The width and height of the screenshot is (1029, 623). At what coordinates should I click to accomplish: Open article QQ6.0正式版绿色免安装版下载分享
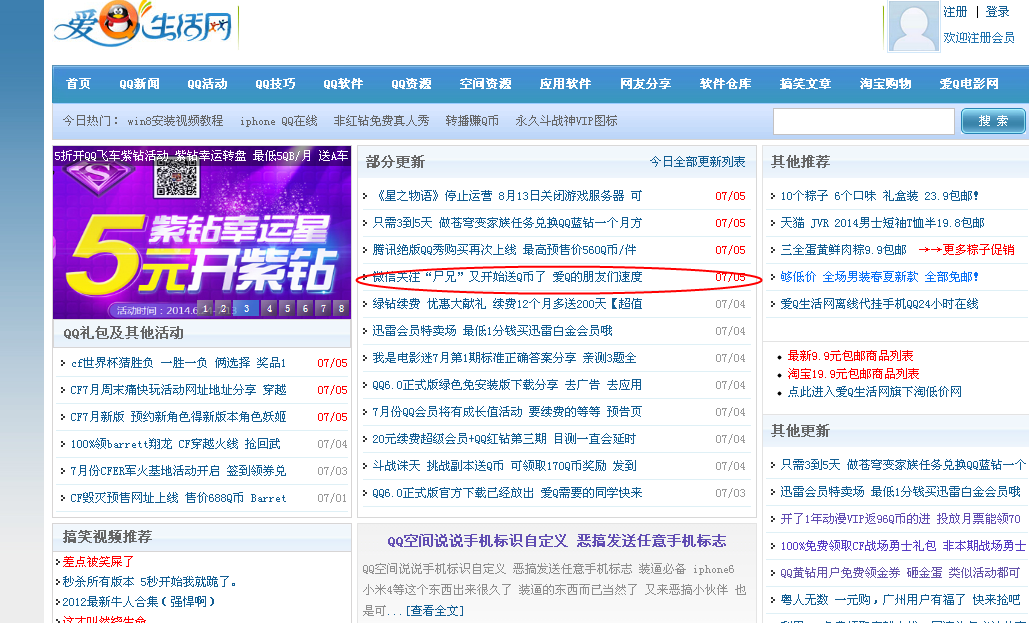tap(507, 385)
